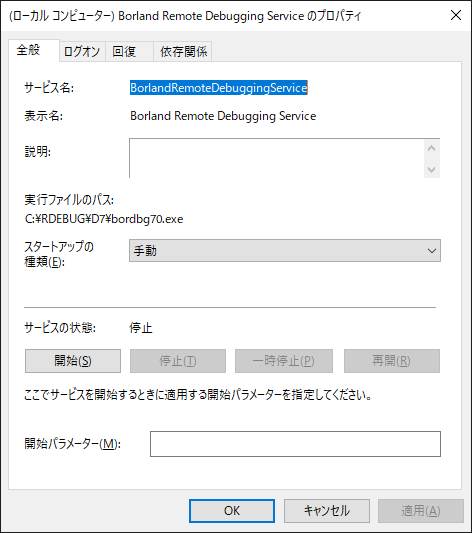This screenshot has height=533, width=472.
Task: Click the display name Borland Remote Debugging Service
Action: 223,116
